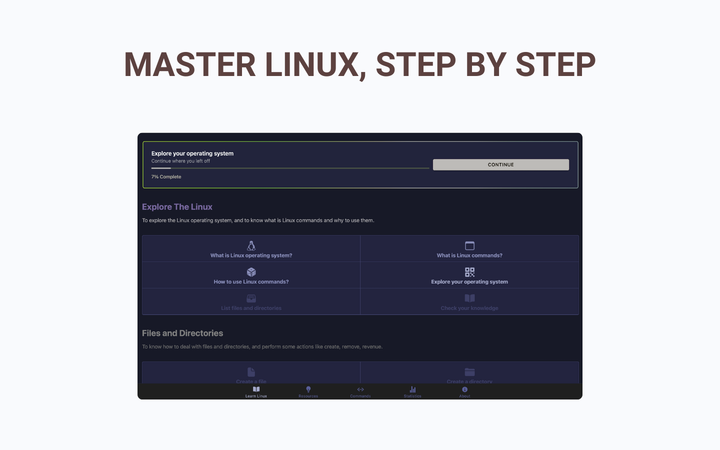Image resolution: width=720 pixels, height=450 pixels.
Task: Click the grid icon above Explore your operating system
Action: [469, 272]
